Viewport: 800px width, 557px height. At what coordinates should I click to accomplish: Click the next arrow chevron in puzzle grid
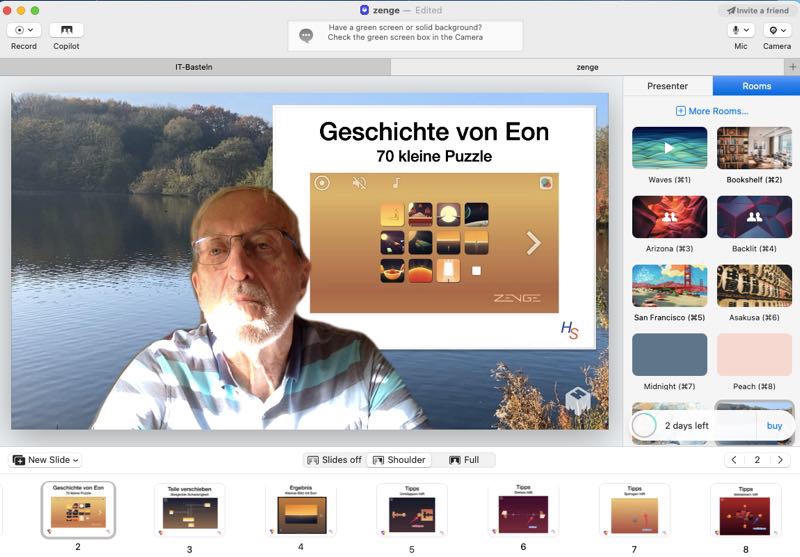pos(533,242)
